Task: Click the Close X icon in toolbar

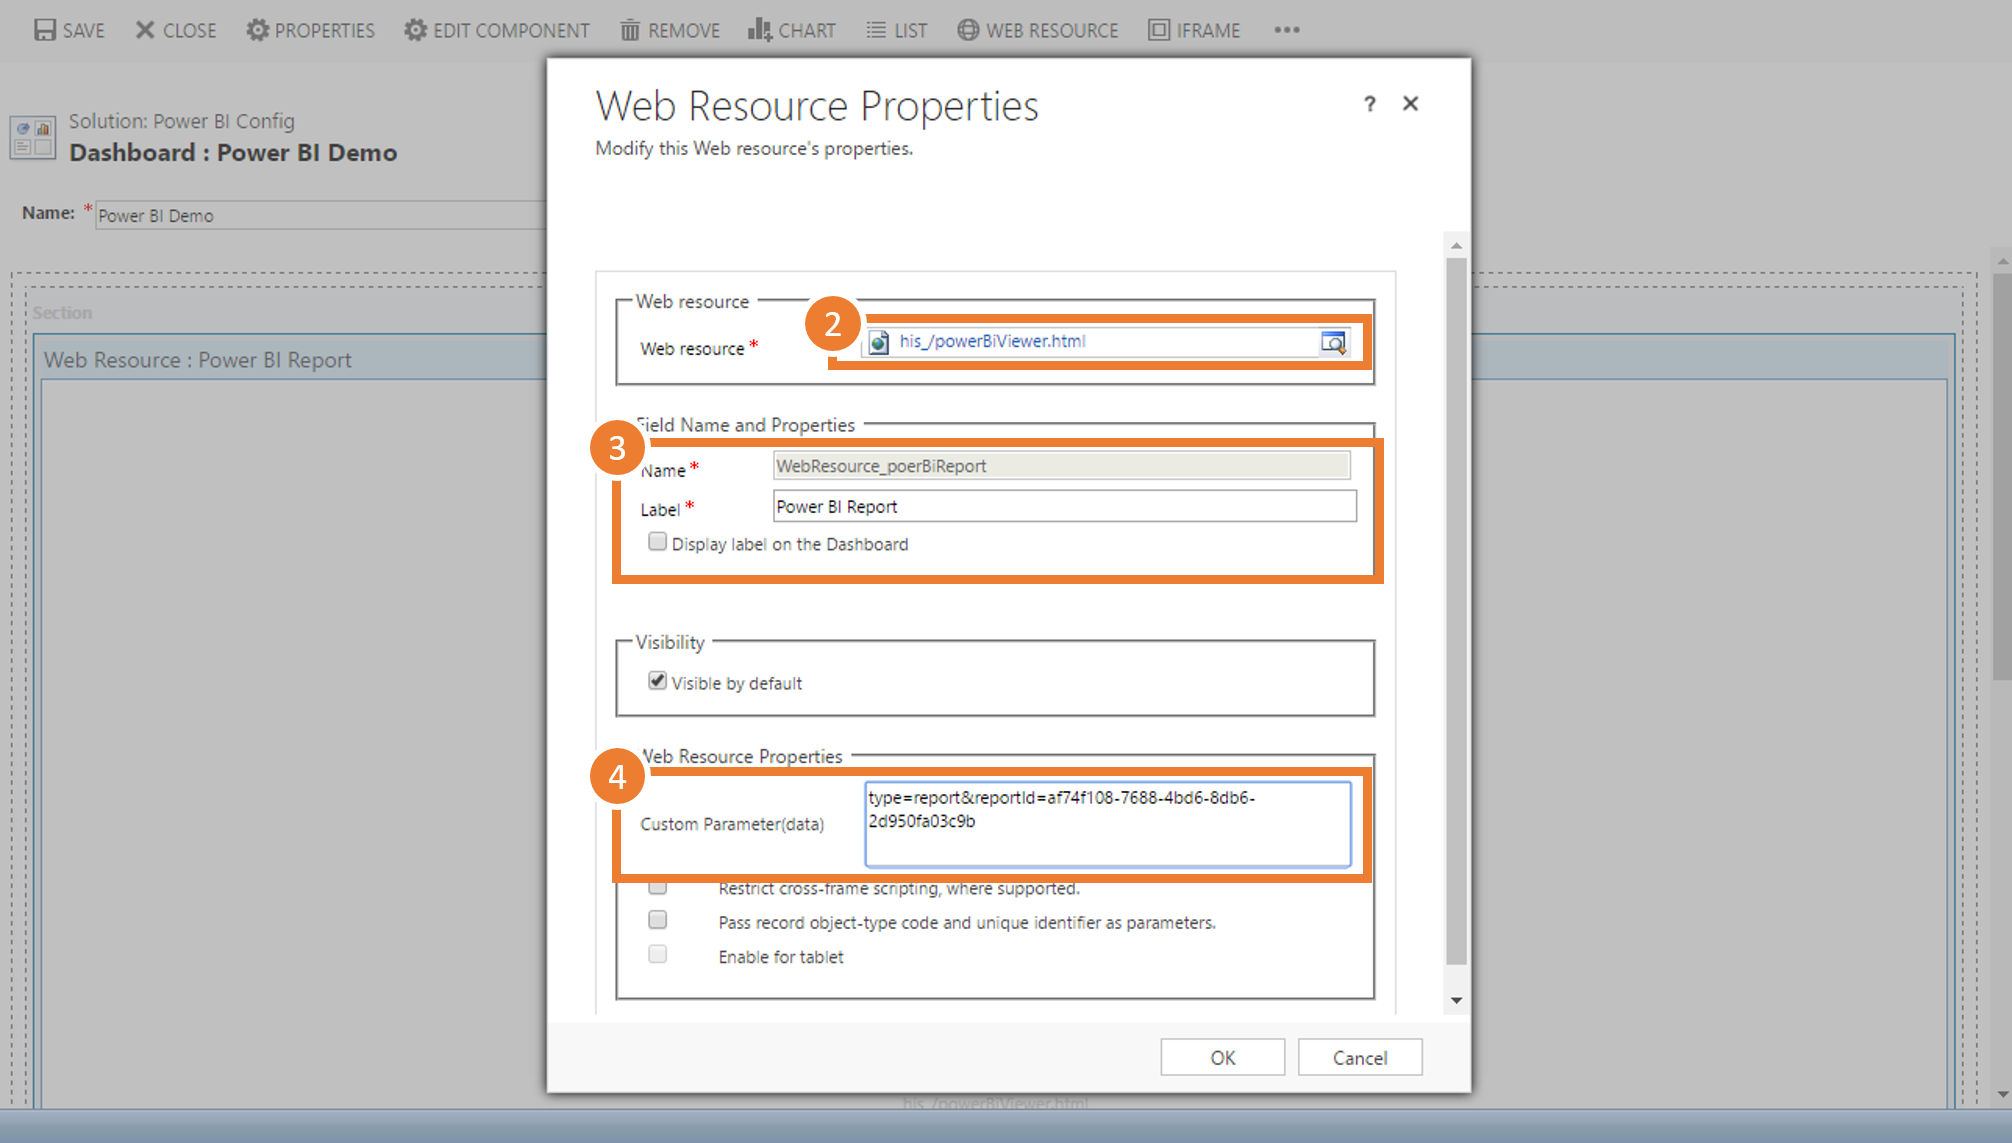Action: (x=145, y=30)
